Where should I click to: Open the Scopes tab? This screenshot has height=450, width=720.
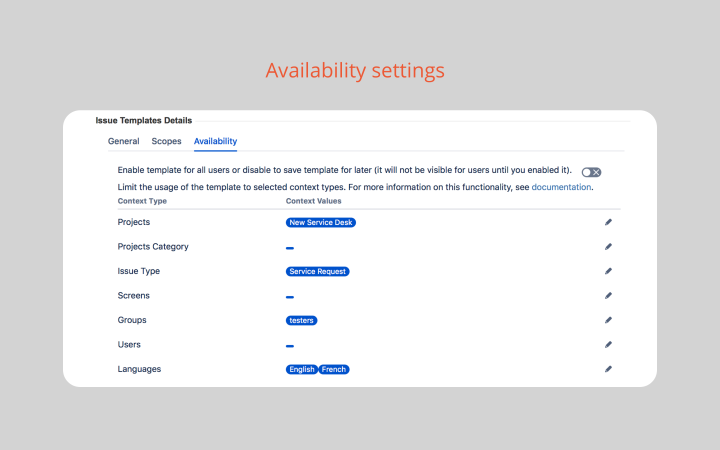pyautogui.click(x=166, y=142)
